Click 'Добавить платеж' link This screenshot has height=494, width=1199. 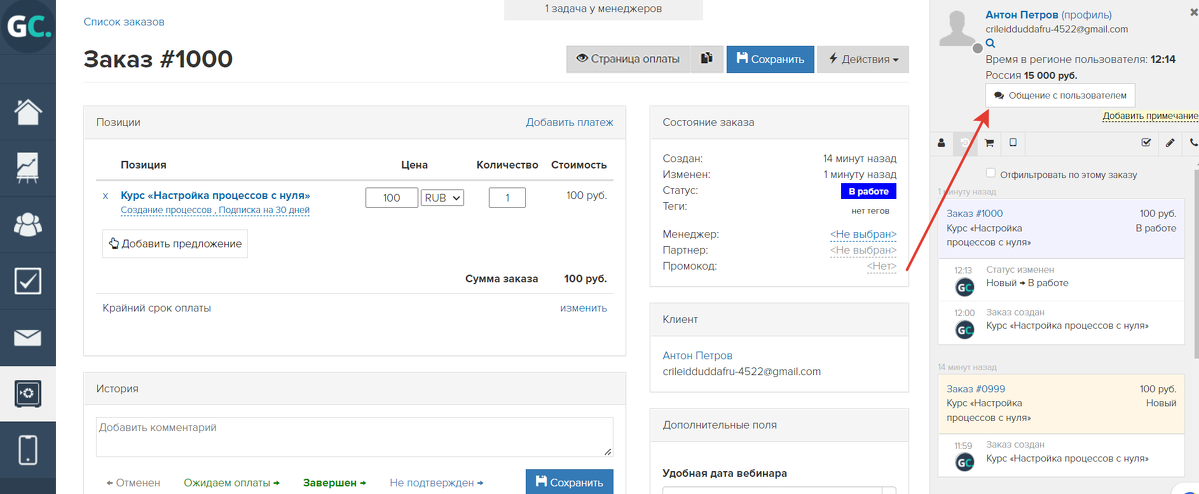tap(570, 122)
